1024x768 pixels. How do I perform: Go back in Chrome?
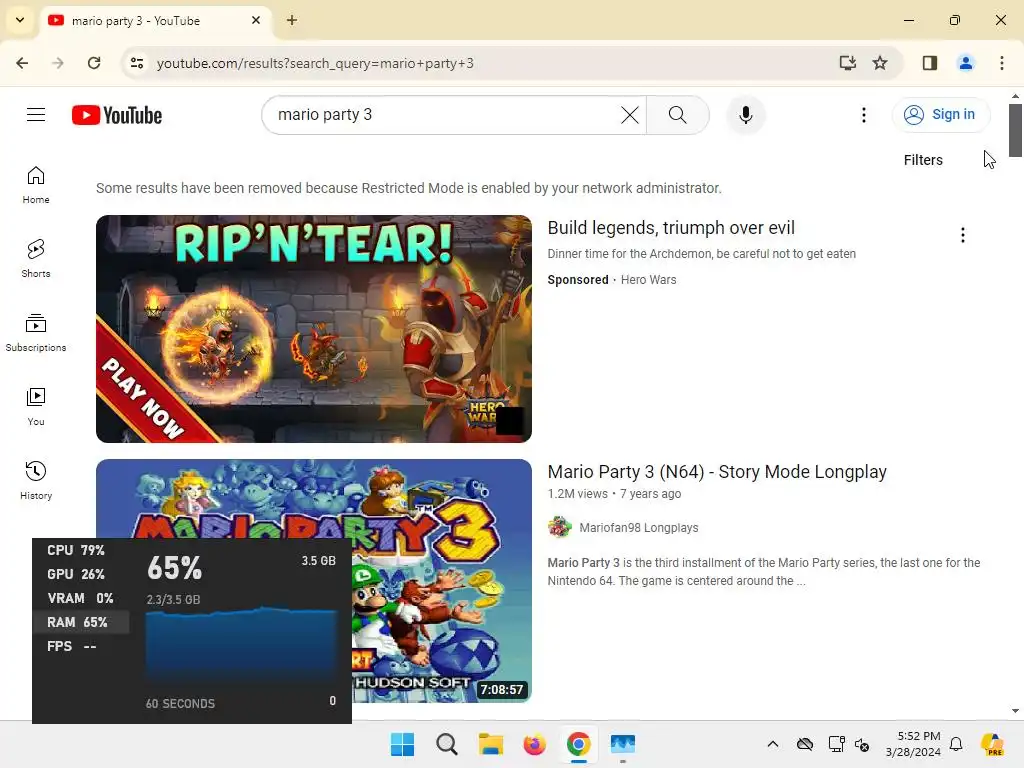(22, 63)
